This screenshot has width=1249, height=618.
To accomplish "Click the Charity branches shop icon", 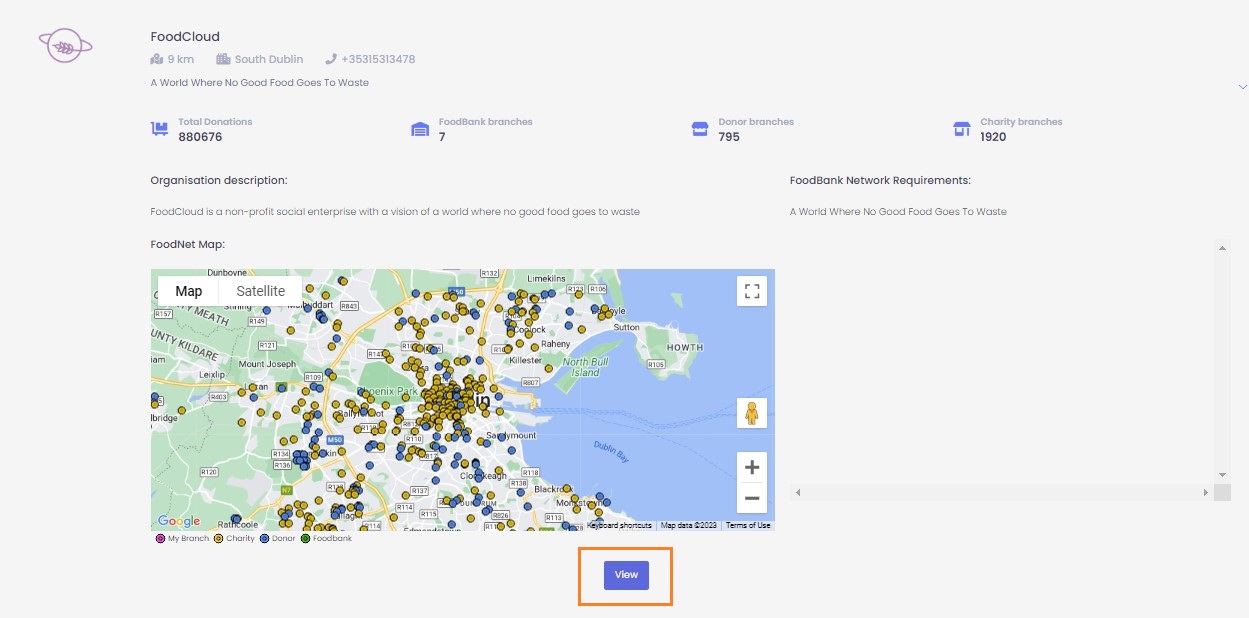I will click(962, 129).
